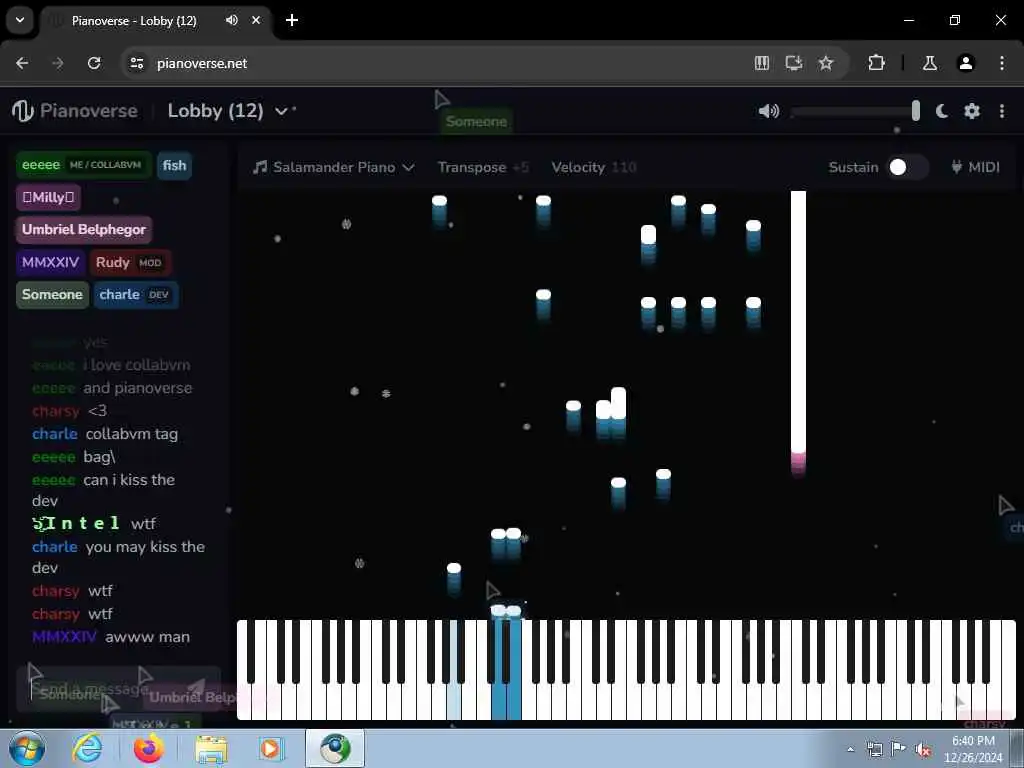Open the browser profile avatar
The height and width of the screenshot is (768, 1024).
click(x=965, y=63)
